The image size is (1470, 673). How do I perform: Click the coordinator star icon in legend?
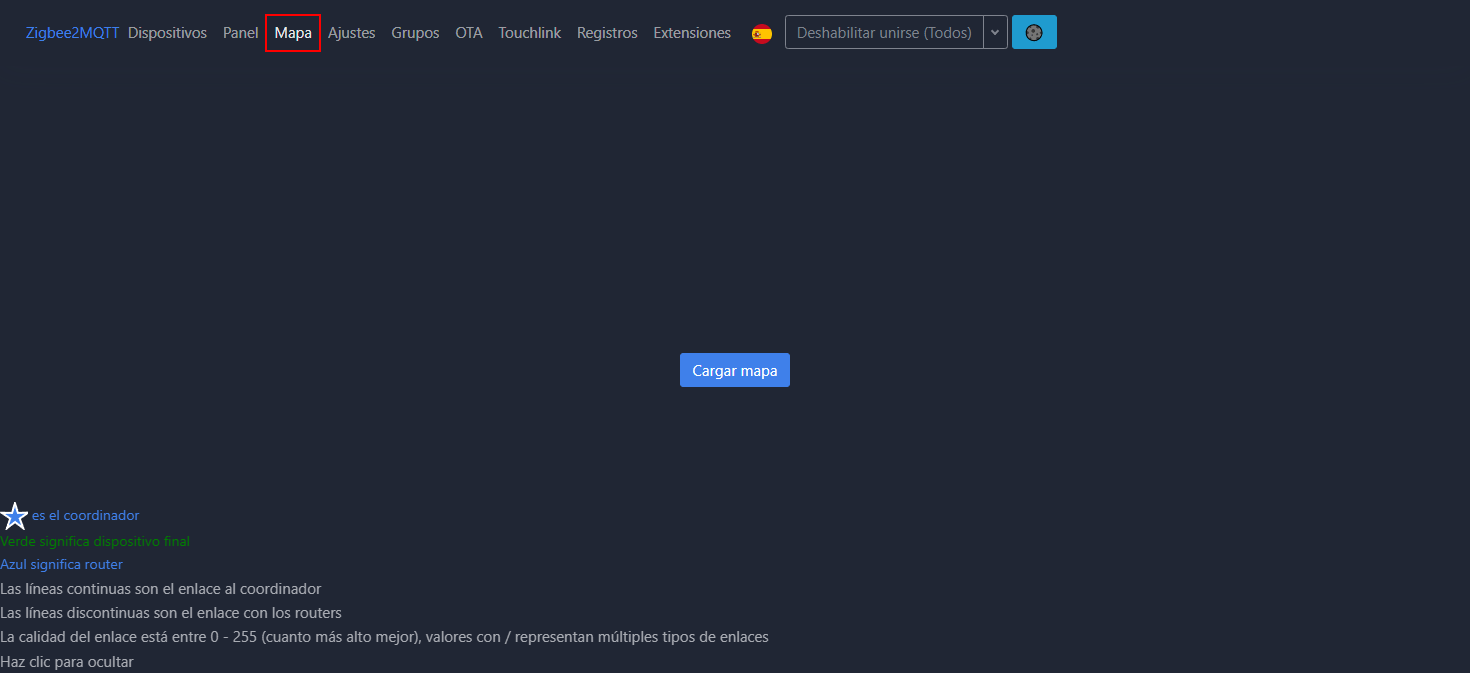(x=14, y=516)
